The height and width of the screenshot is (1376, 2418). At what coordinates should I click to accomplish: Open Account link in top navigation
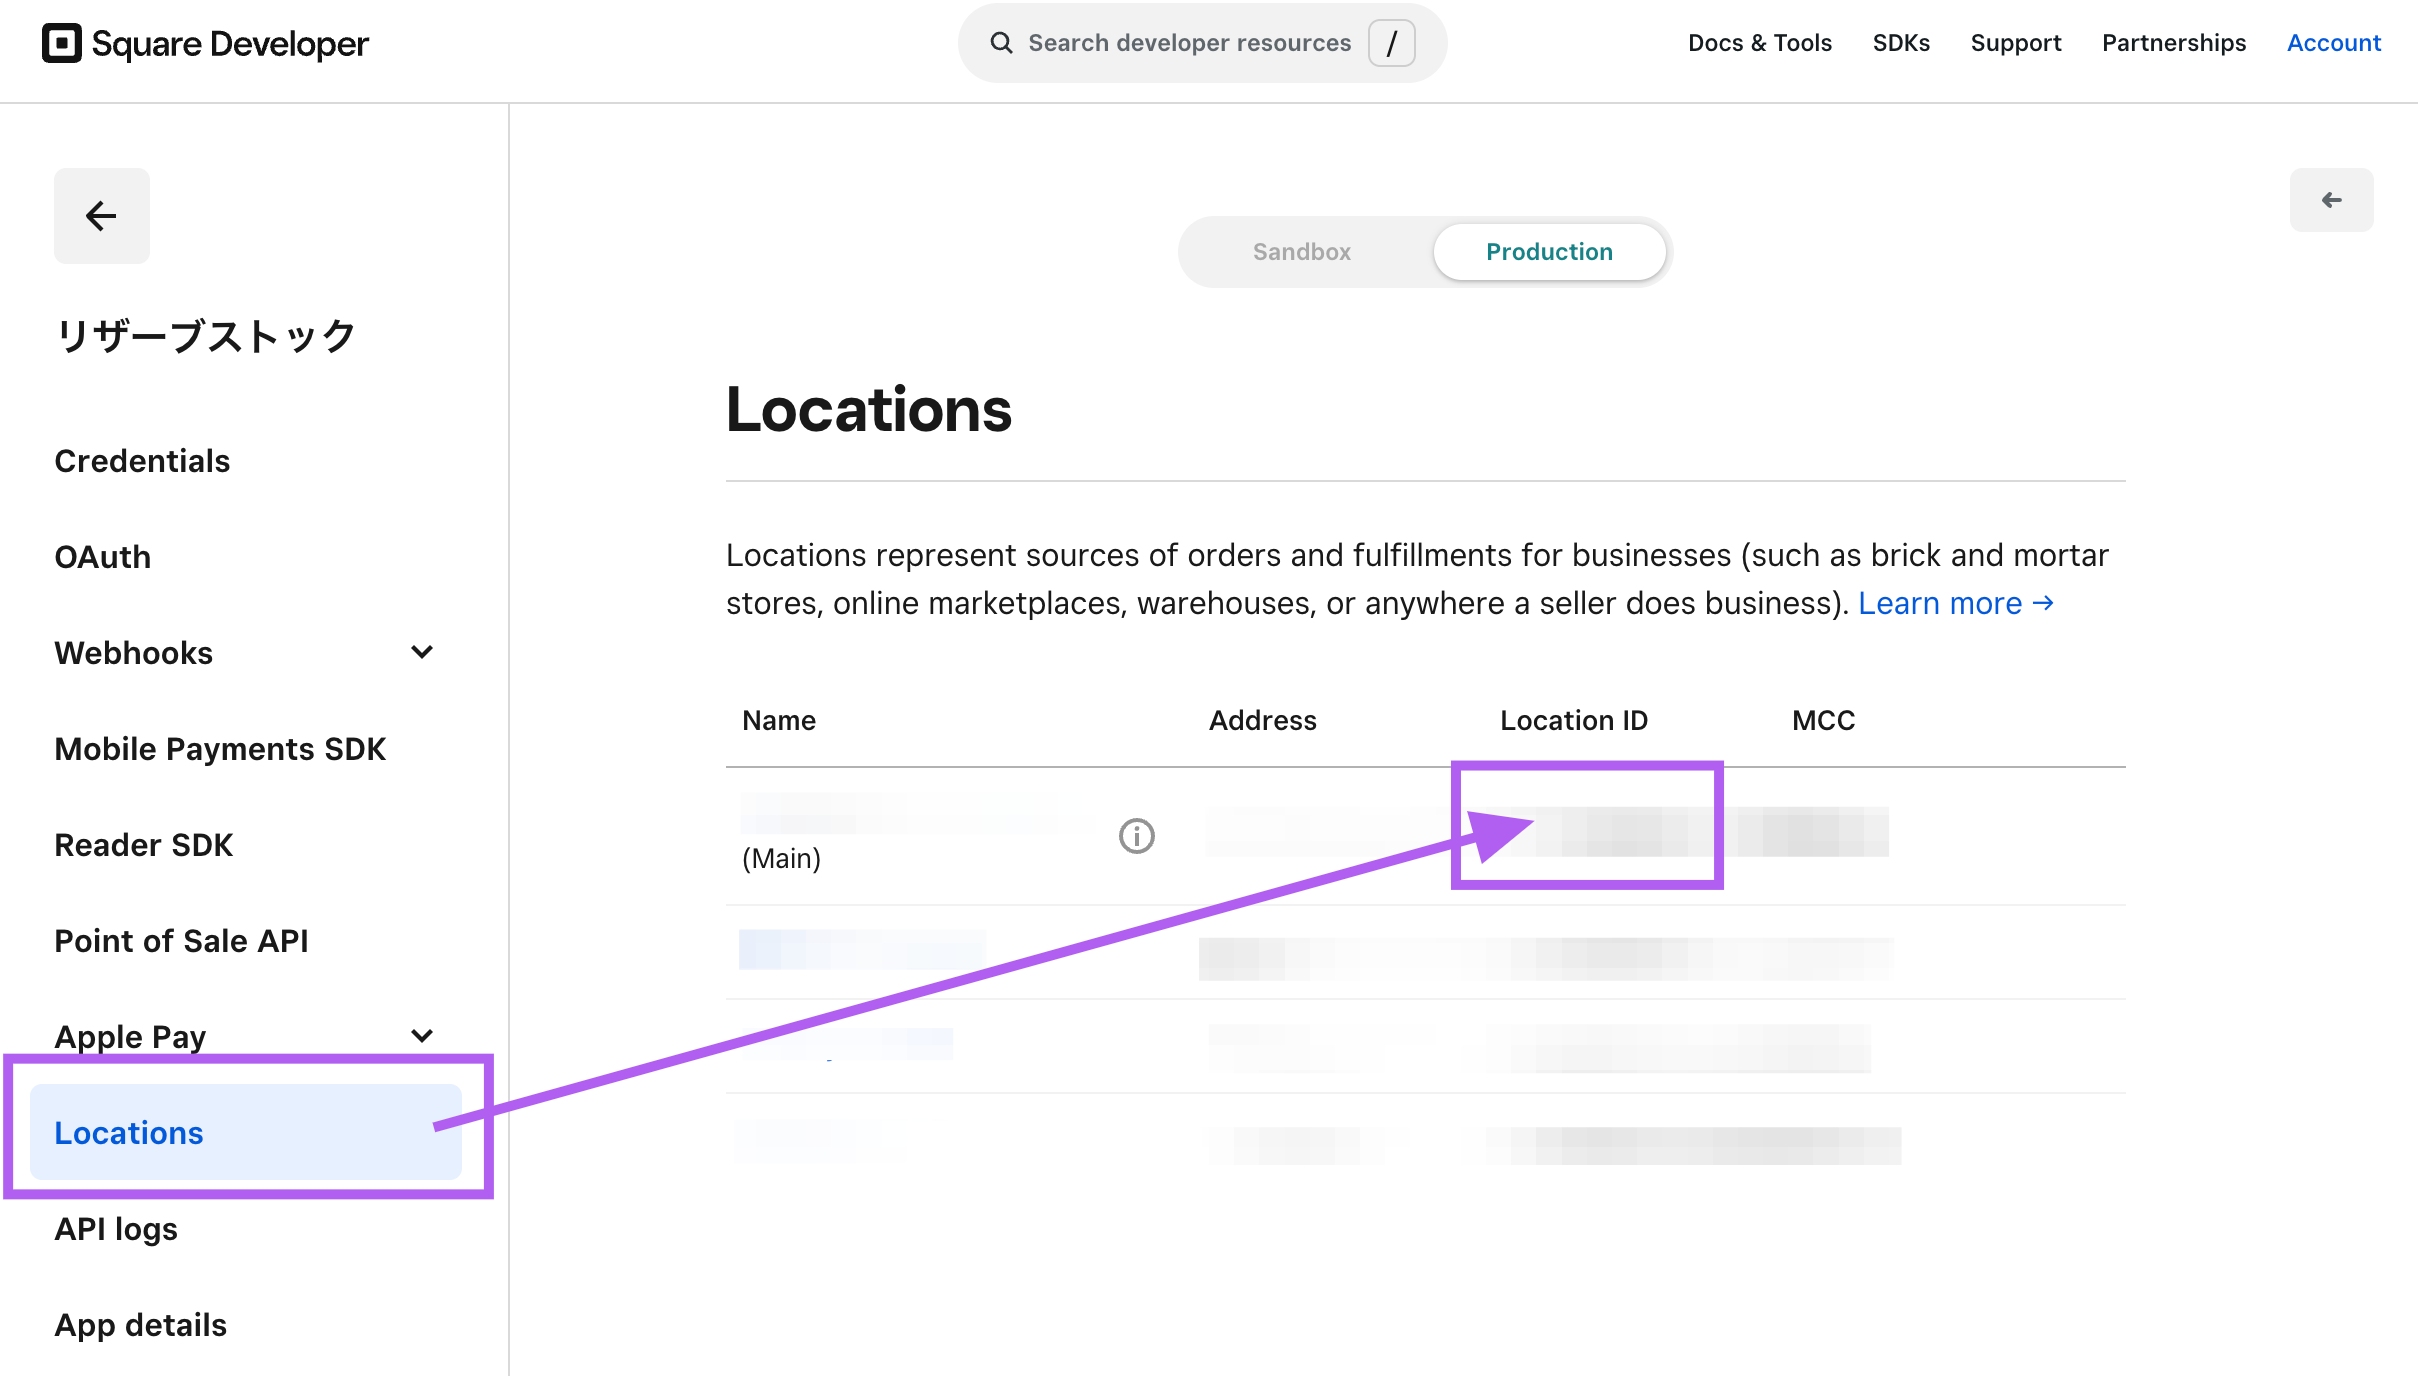coord(2334,43)
